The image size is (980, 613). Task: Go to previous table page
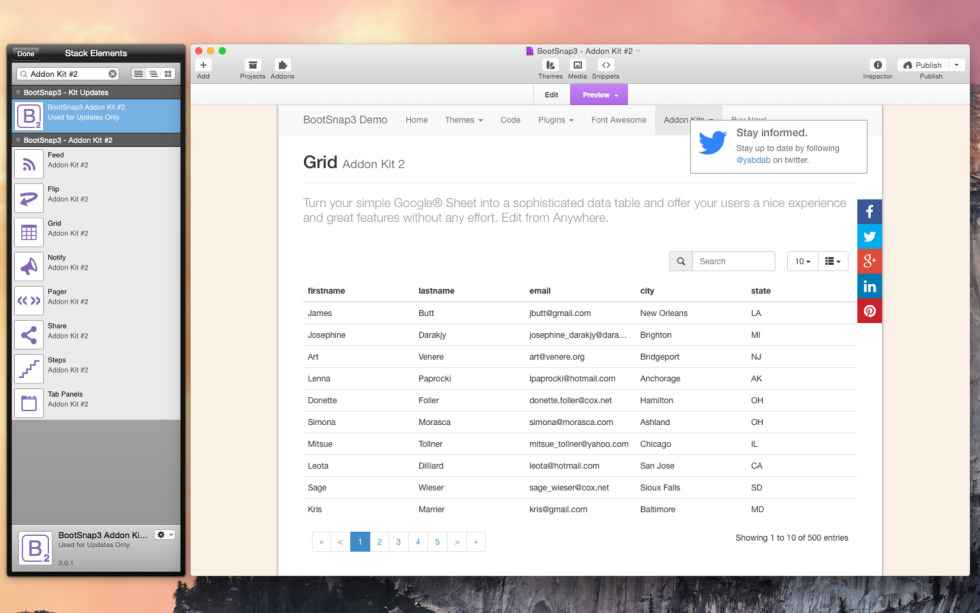340,542
